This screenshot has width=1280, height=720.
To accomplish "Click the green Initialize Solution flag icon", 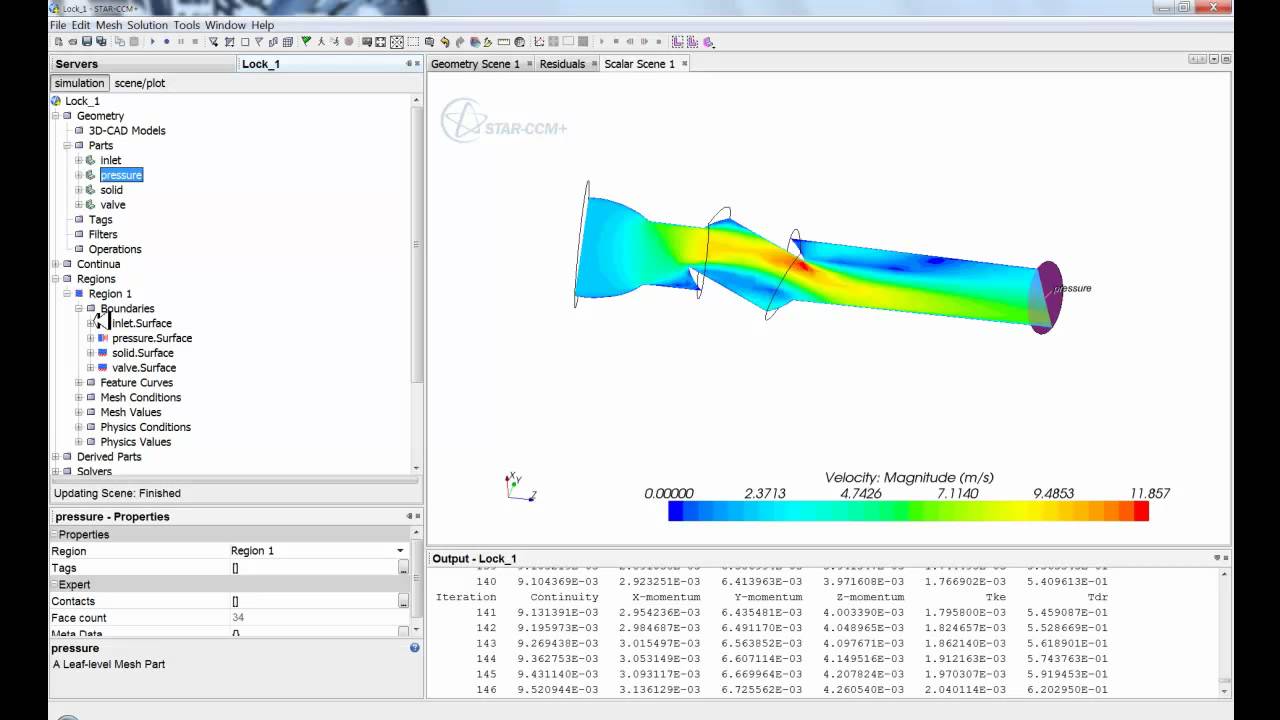I will point(306,42).
